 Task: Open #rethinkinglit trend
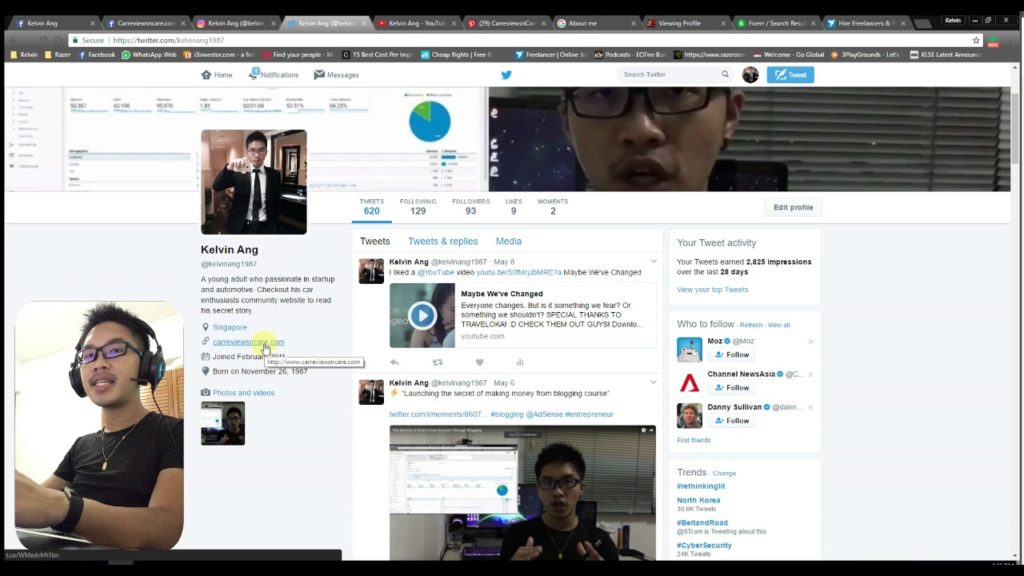coord(701,486)
